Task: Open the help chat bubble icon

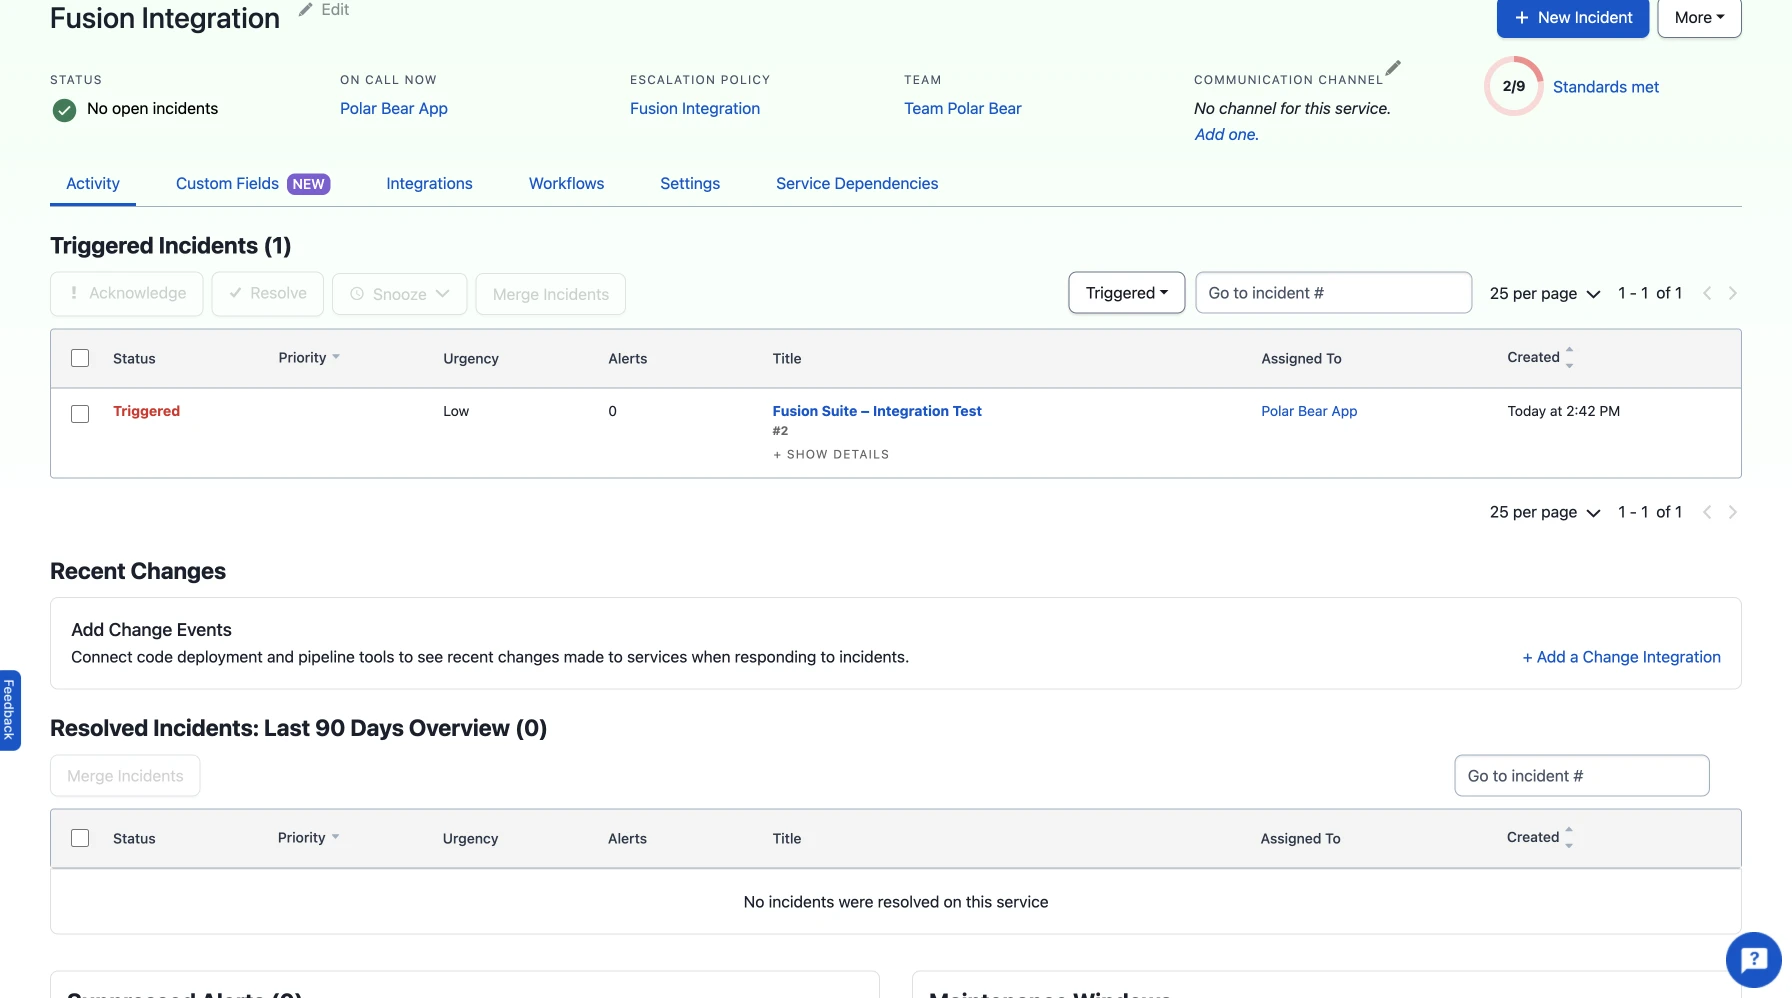Action: click(1753, 960)
